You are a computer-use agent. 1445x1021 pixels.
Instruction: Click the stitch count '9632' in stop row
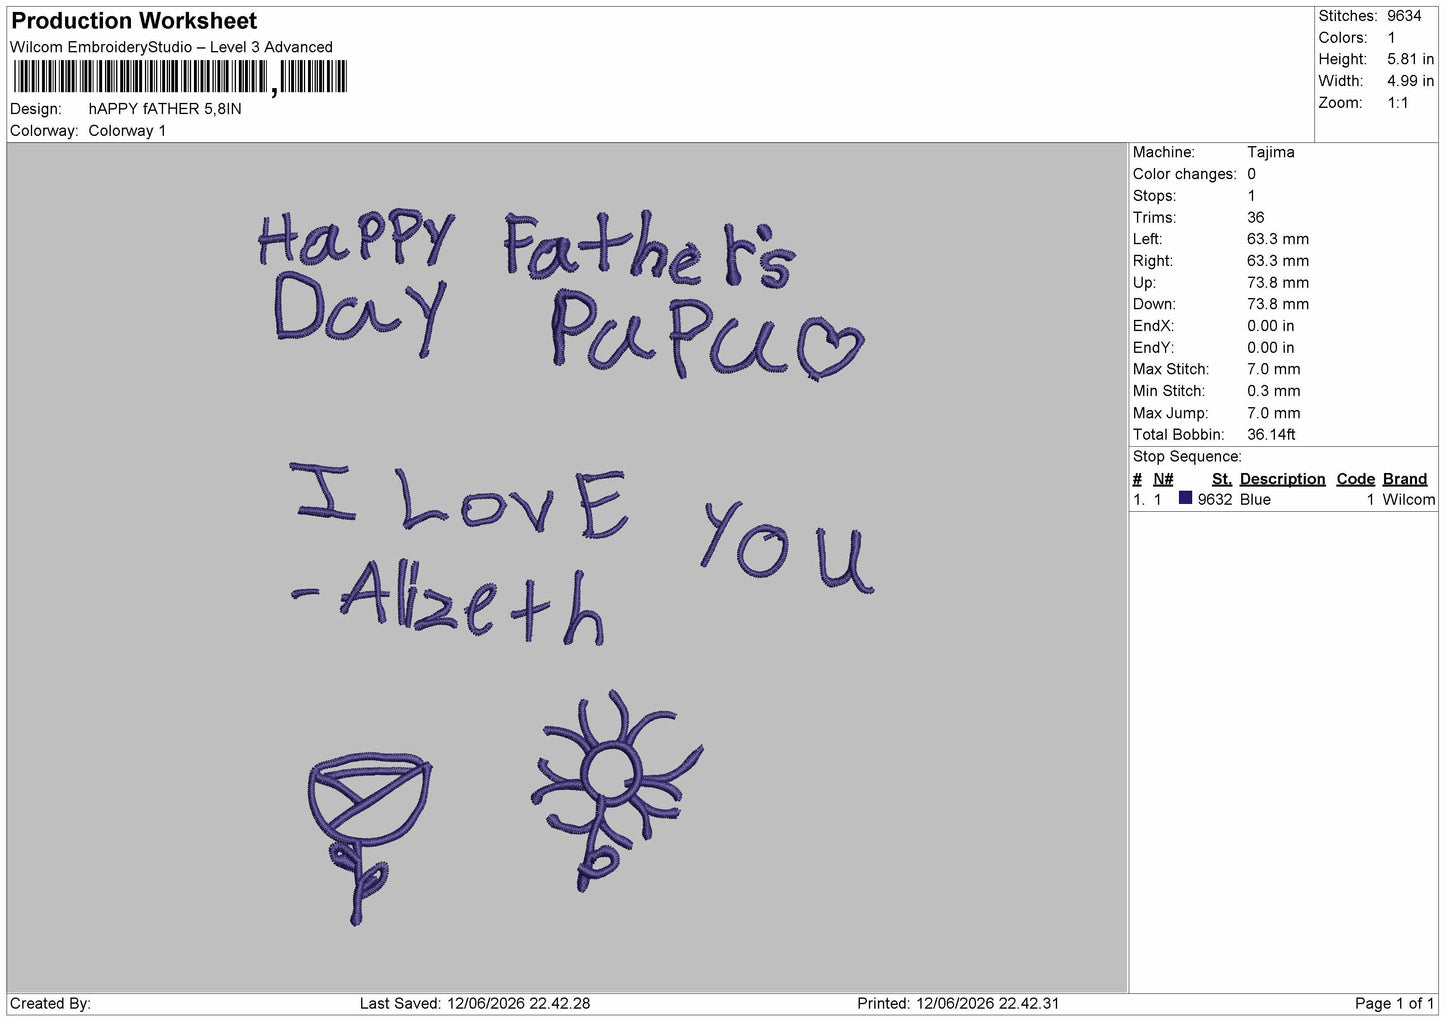(x=1214, y=499)
